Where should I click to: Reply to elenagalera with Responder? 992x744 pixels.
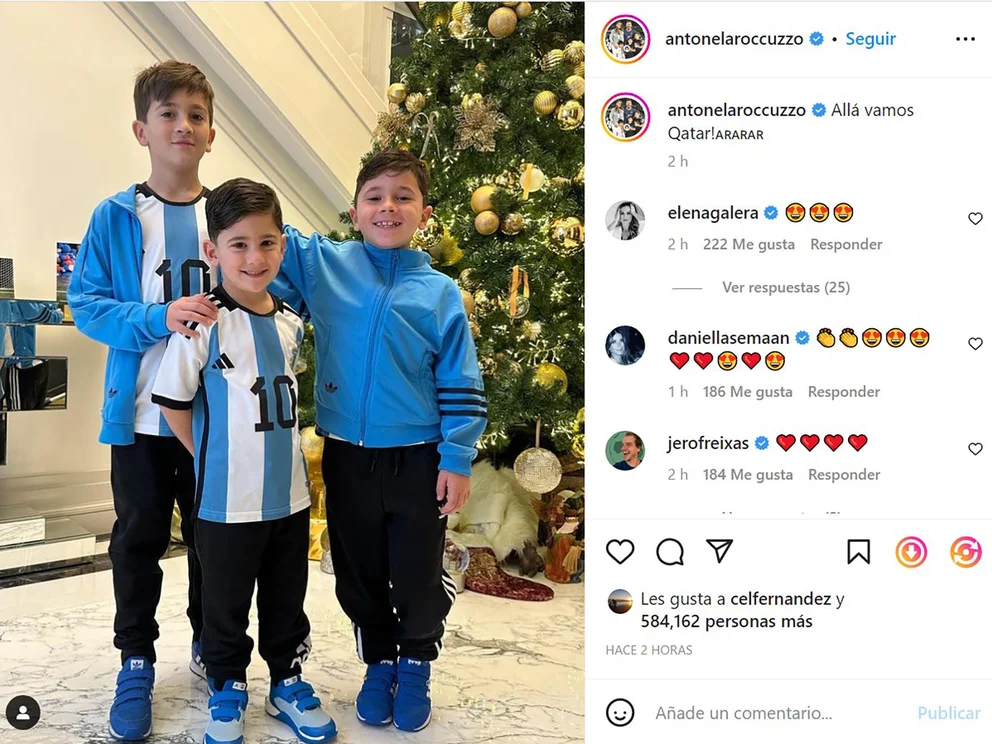coord(846,244)
